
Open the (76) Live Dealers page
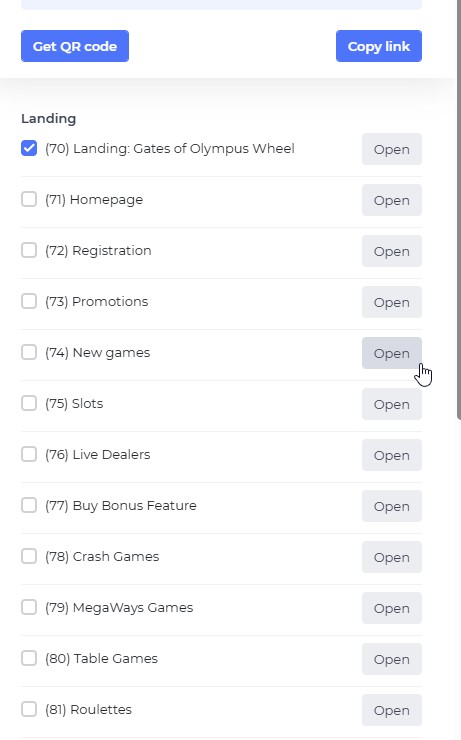[392, 455]
